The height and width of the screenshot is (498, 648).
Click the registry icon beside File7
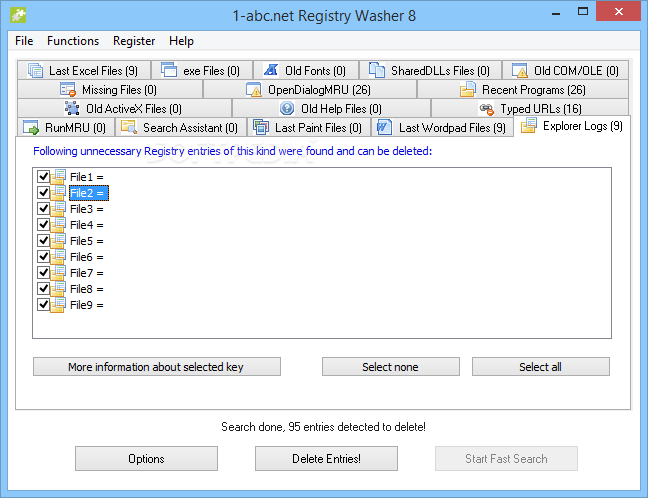tap(58, 273)
